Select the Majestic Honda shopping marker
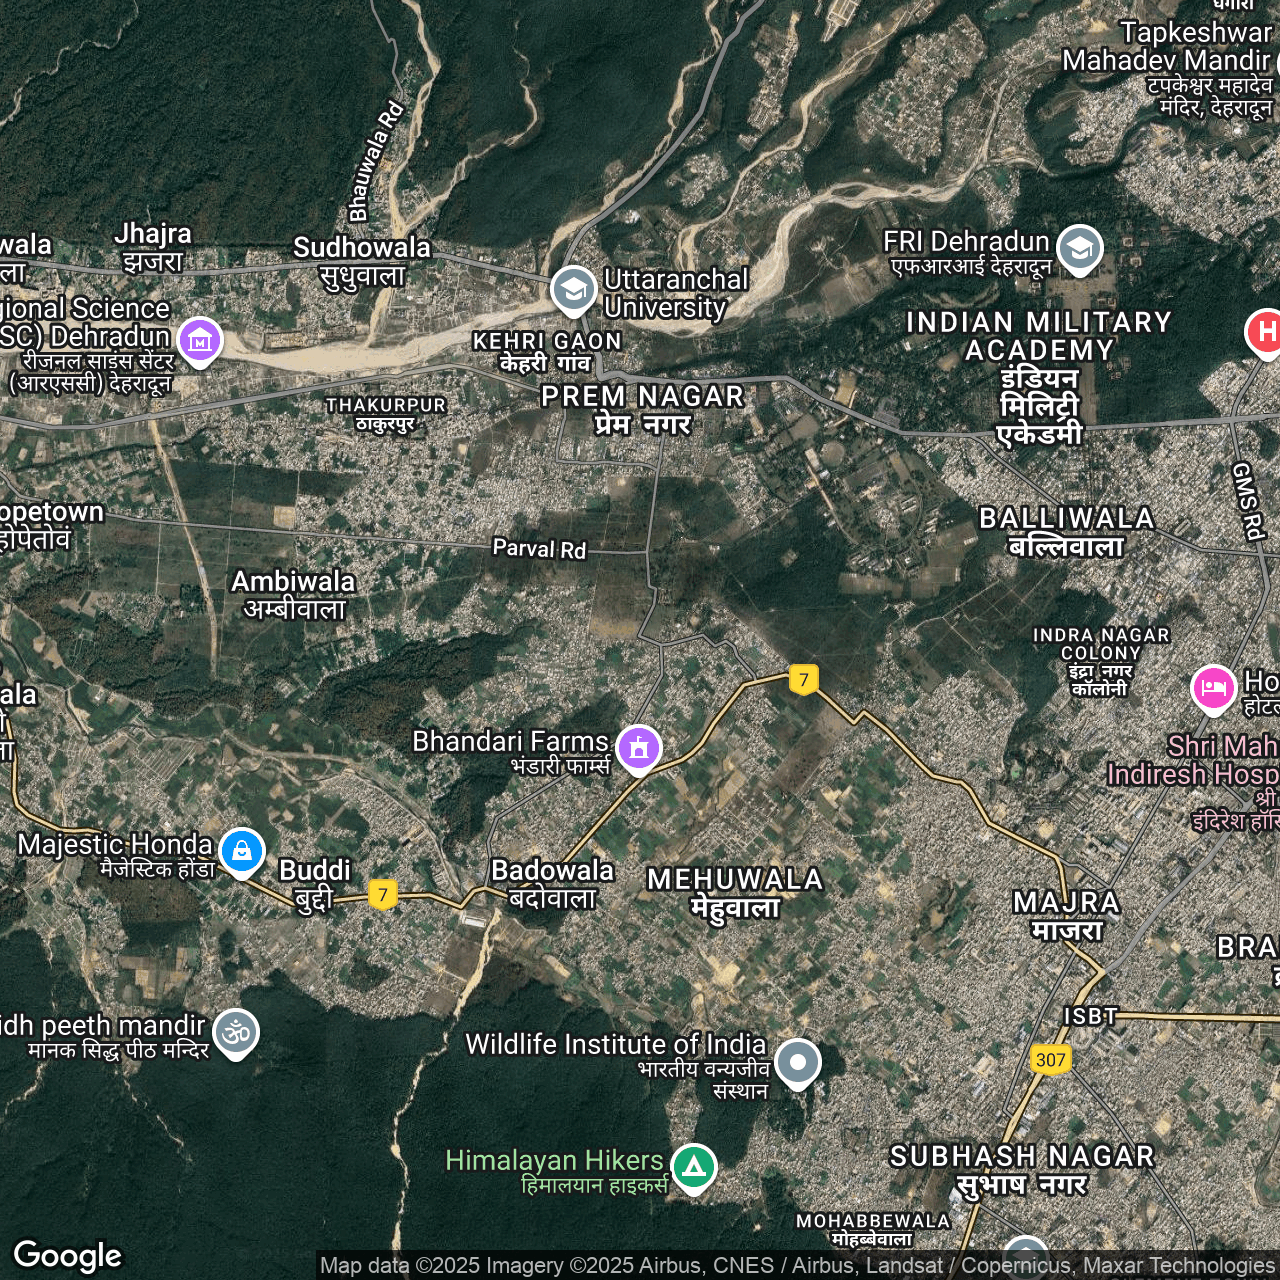 [241, 851]
